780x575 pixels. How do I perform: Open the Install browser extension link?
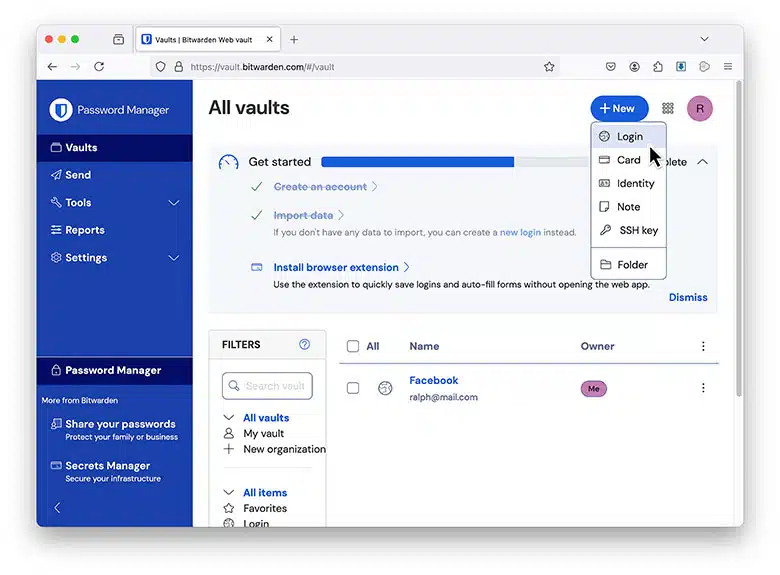[x=336, y=267]
